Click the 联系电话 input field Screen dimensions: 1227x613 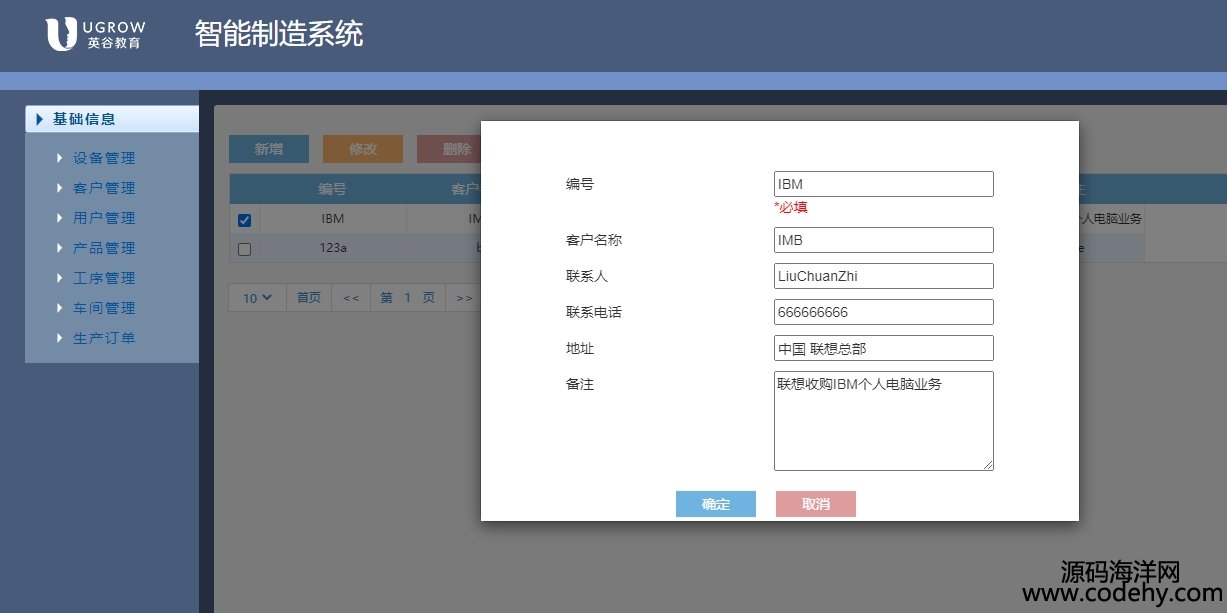pos(884,312)
